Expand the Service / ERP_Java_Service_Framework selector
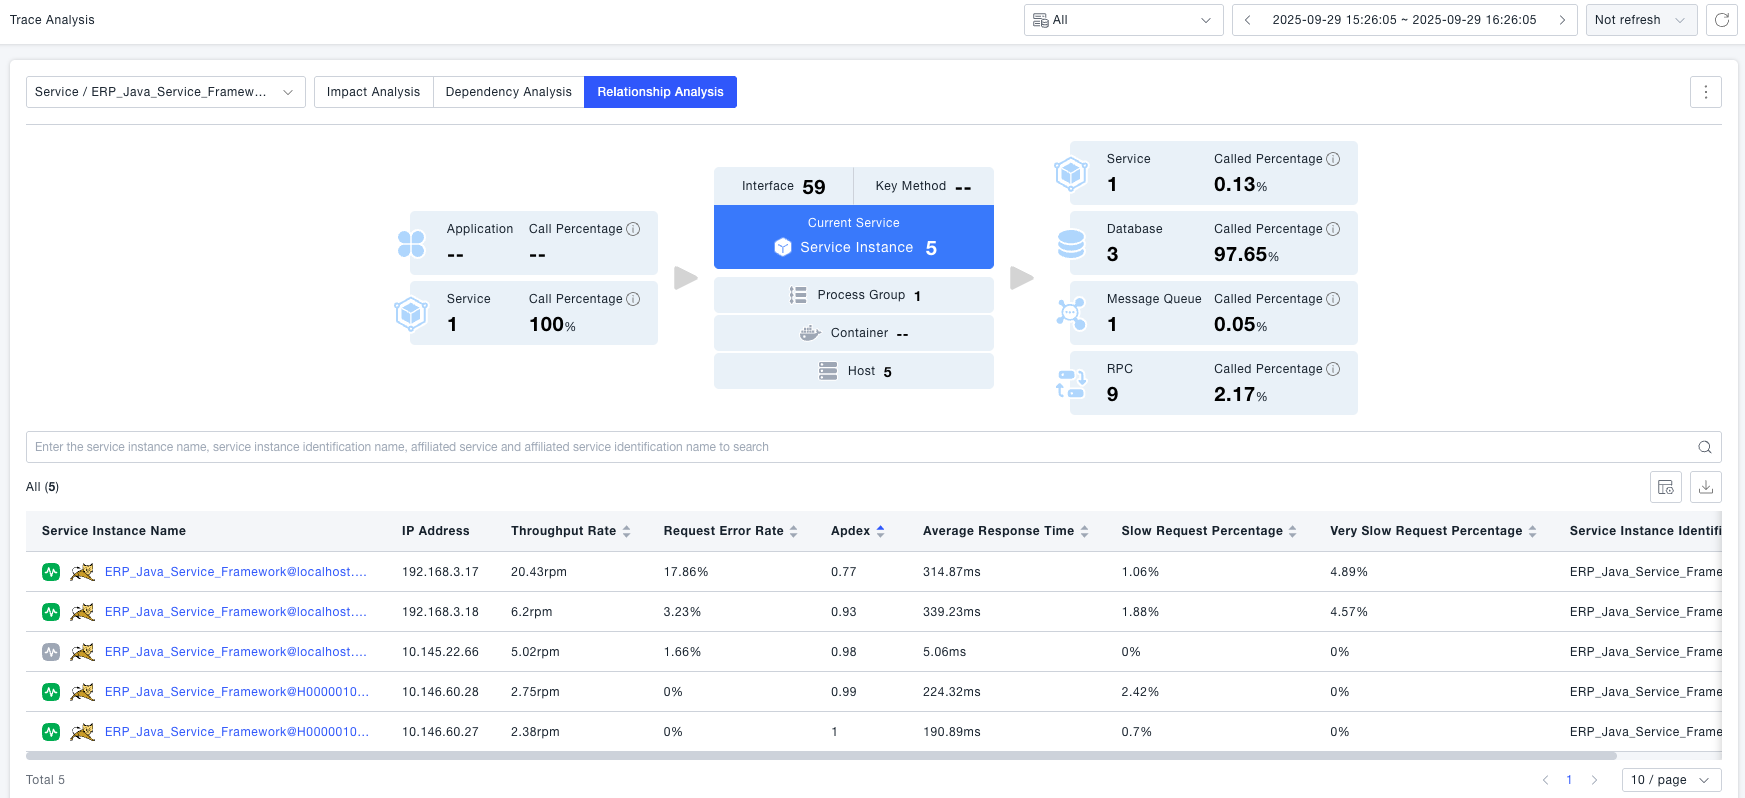Image resolution: width=1745 pixels, height=798 pixels. pos(165,92)
